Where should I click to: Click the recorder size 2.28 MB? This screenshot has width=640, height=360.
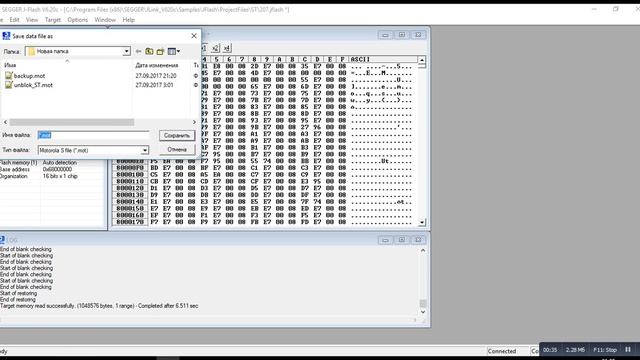[575, 350]
